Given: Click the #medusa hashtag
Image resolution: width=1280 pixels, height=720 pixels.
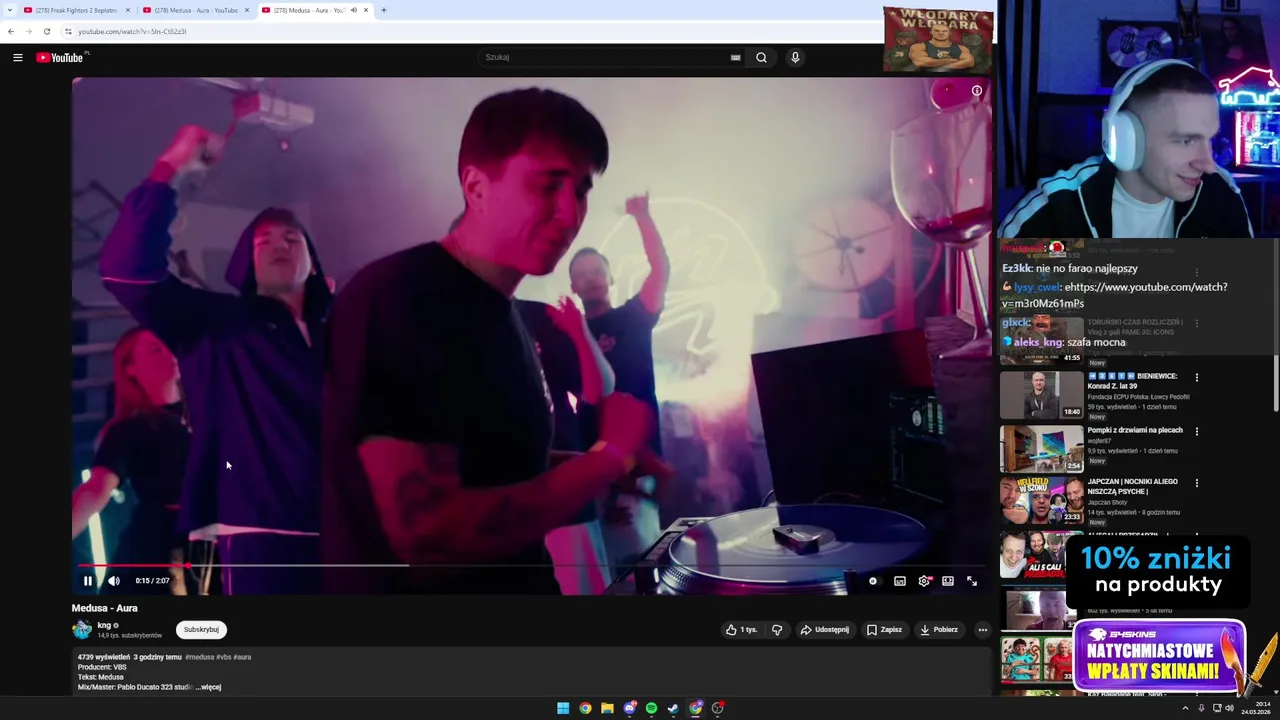Looking at the screenshot, I should click(x=199, y=657).
